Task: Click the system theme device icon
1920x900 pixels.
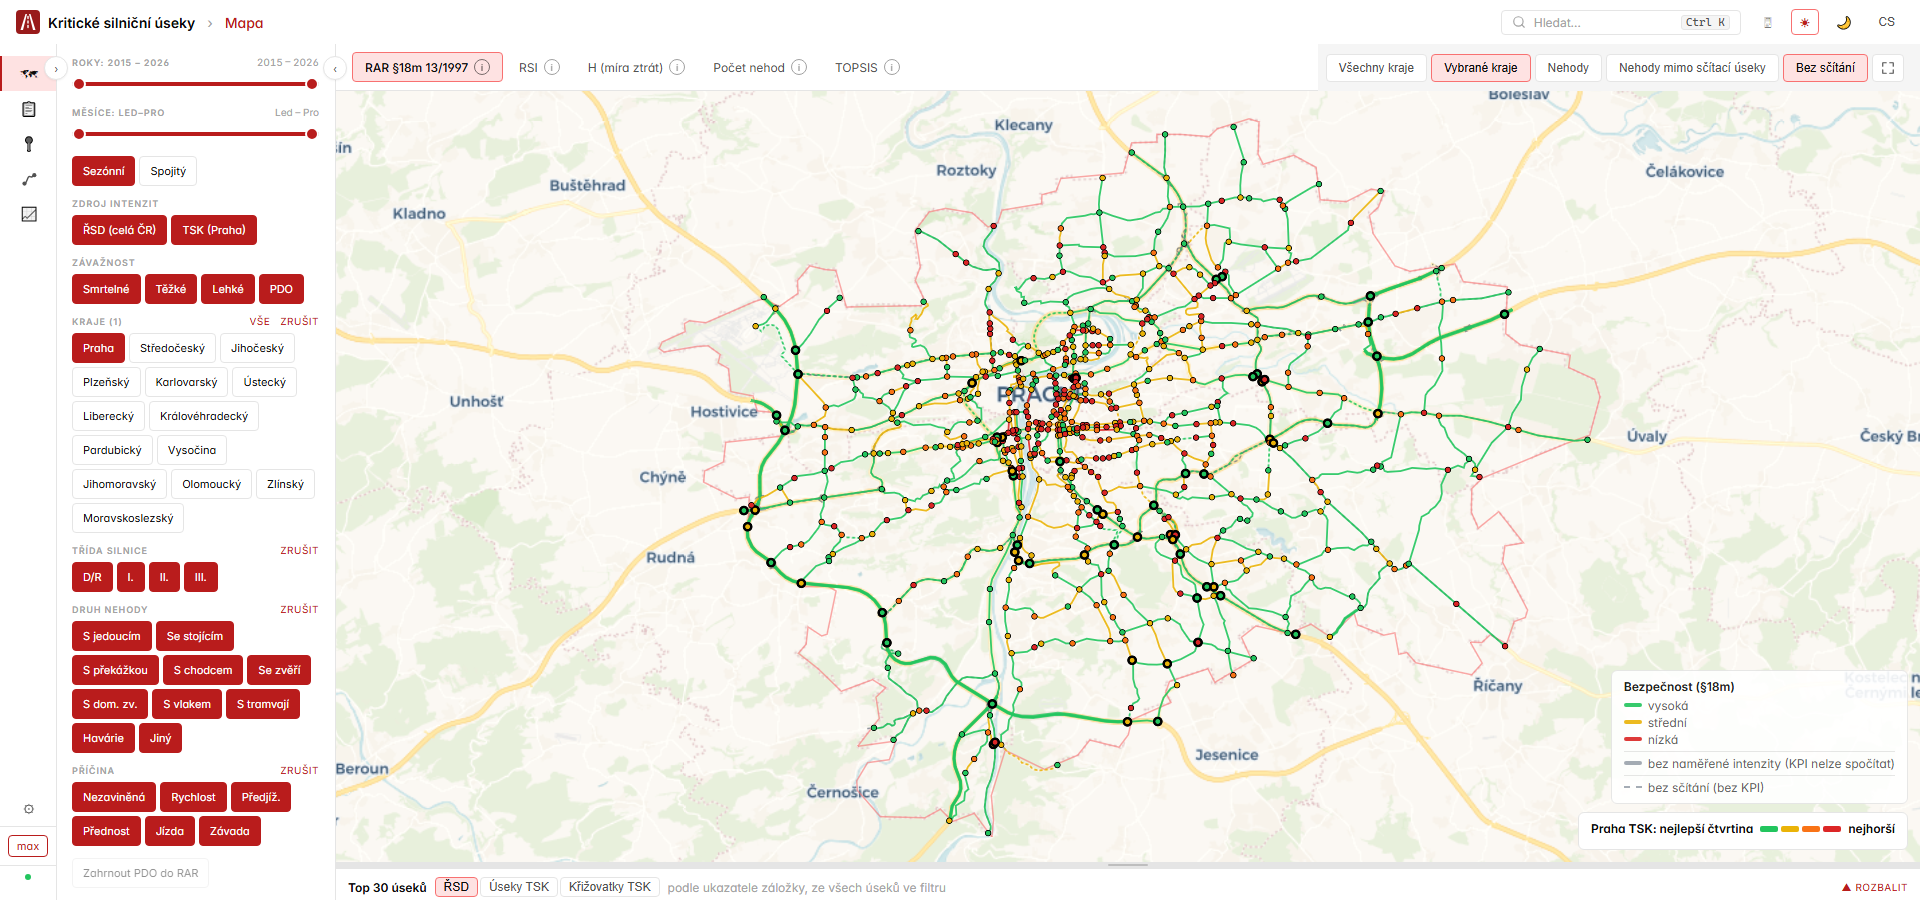Action: pos(1768,22)
